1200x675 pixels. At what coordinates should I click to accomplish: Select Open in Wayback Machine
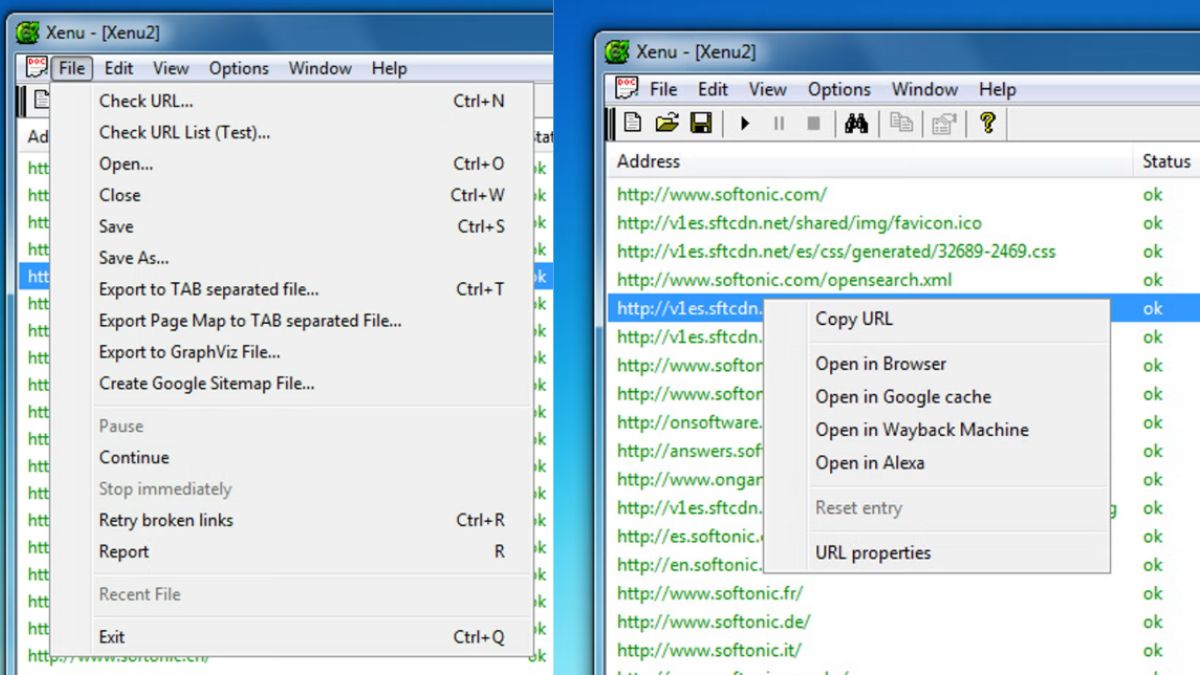[937, 430]
